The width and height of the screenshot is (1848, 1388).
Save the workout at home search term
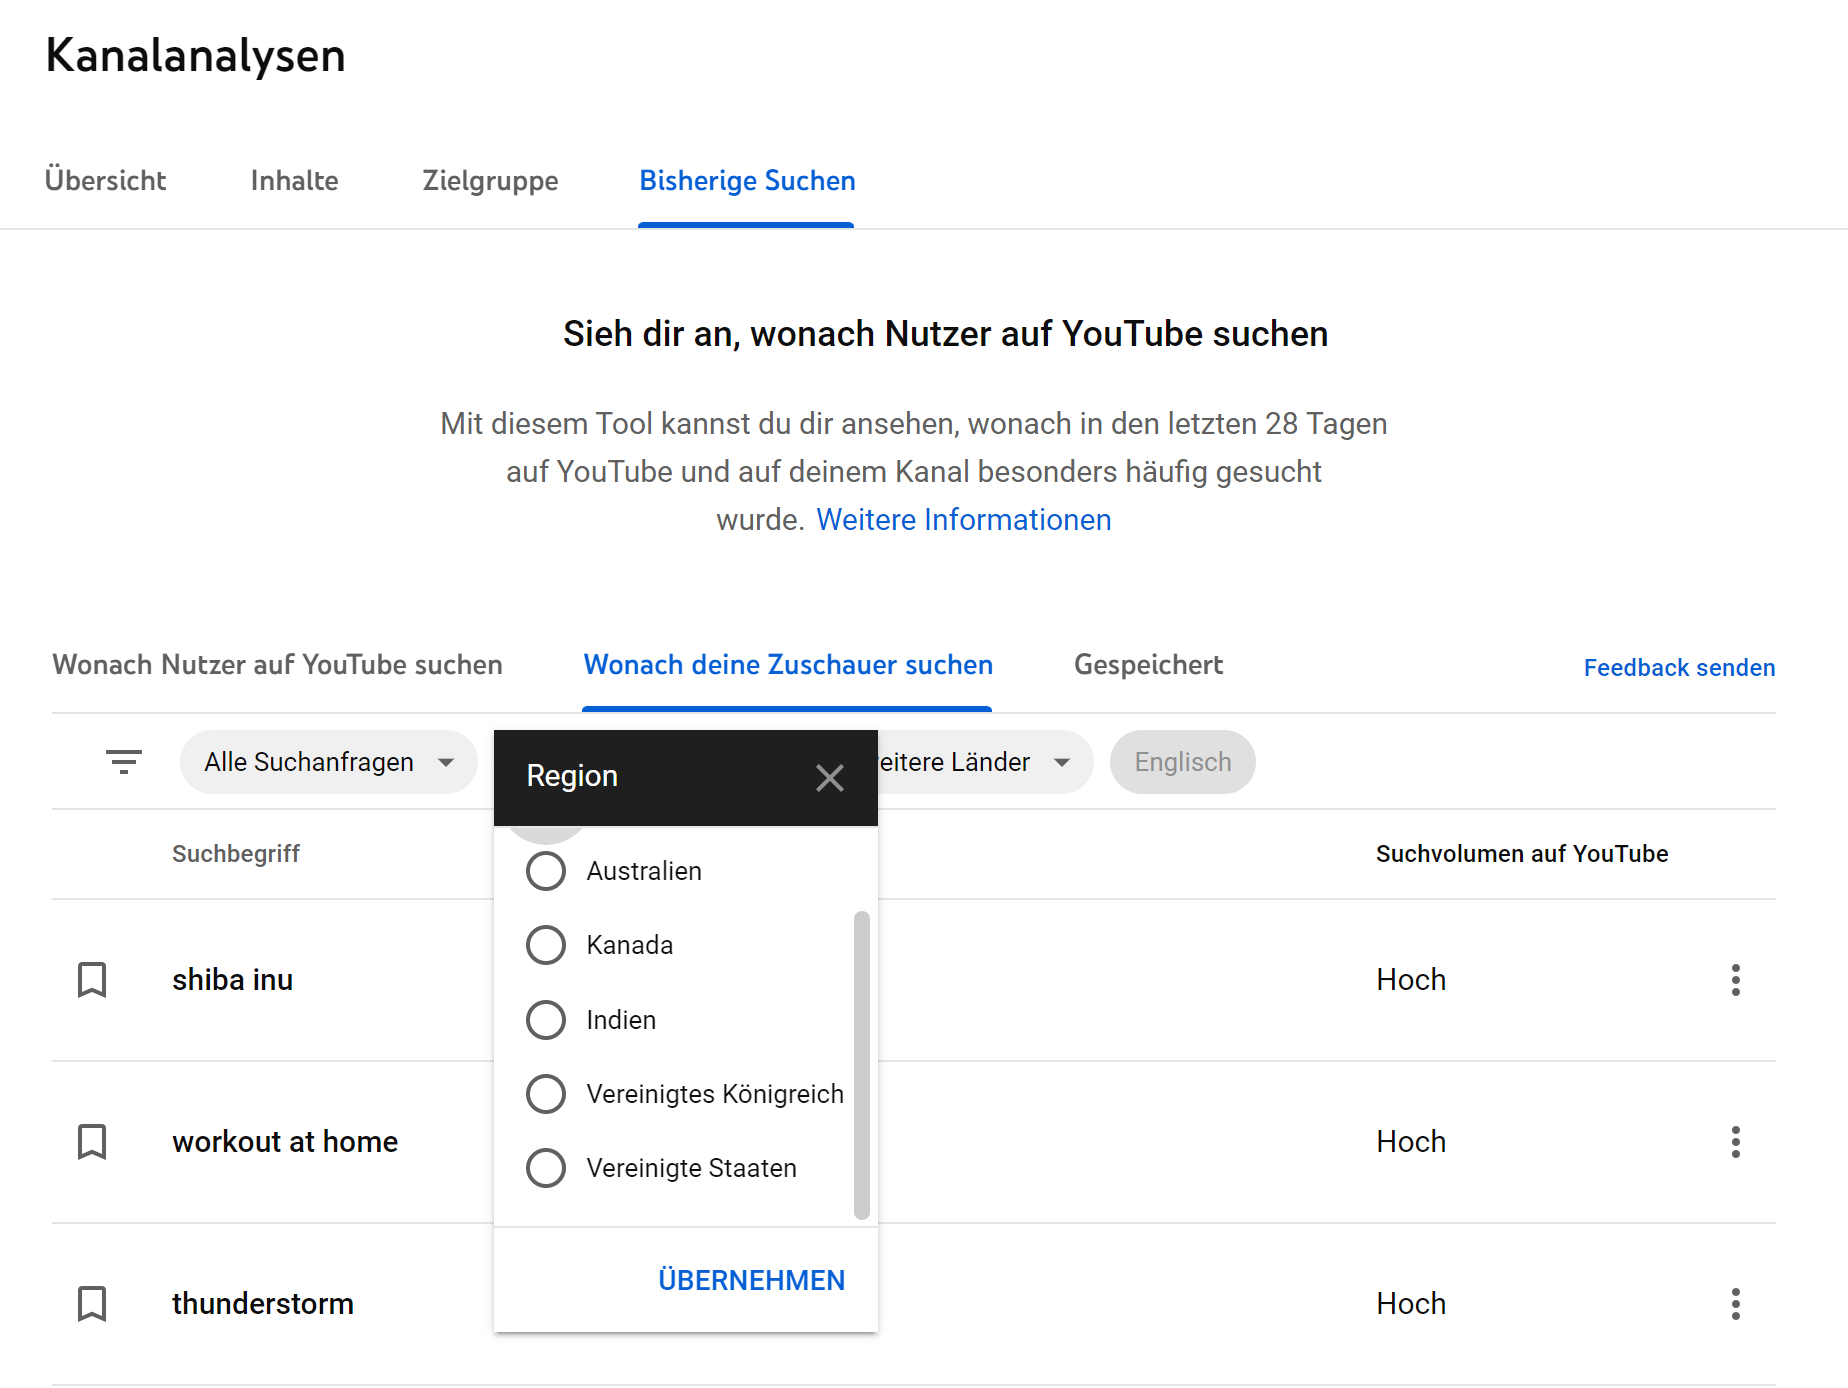point(92,1142)
